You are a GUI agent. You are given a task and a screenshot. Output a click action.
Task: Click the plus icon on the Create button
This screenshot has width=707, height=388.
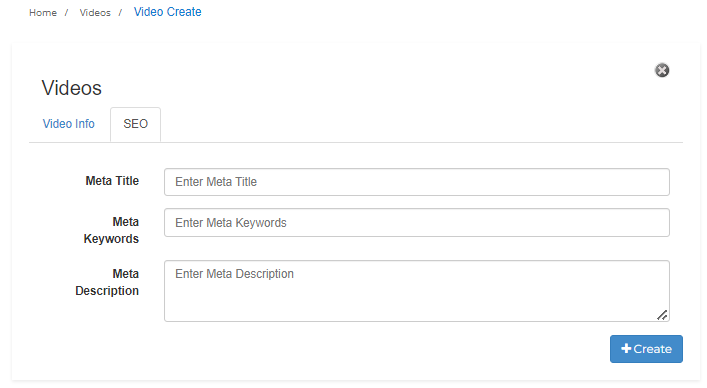[x=626, y=348]
